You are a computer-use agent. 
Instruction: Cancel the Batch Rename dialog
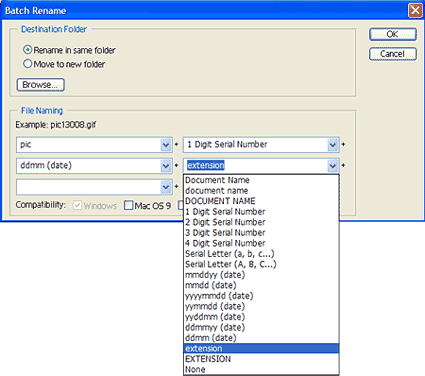point(393,54)
